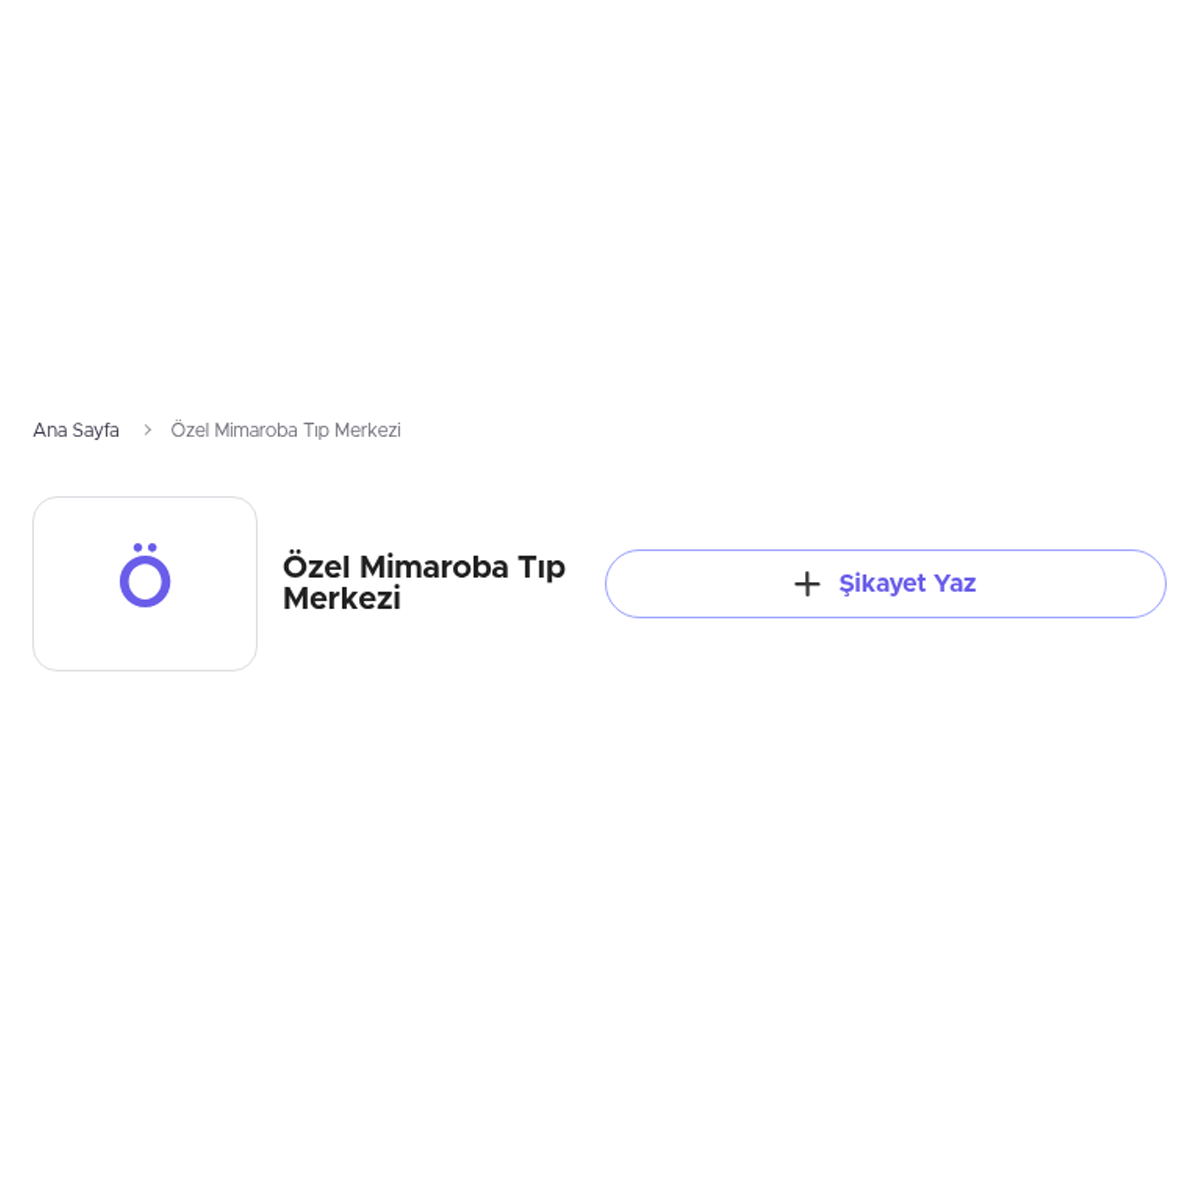Open the rounded company logo box
The height and width of the screenshot is (1200, 1200).
pos(145,584)
